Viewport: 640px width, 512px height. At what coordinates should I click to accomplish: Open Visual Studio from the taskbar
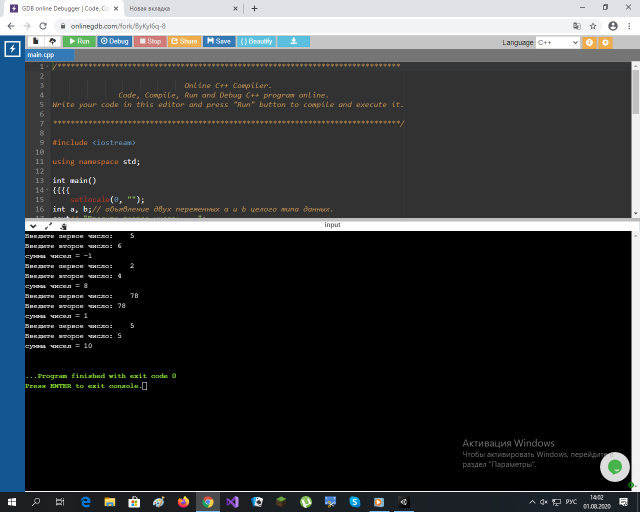[232, 502]
